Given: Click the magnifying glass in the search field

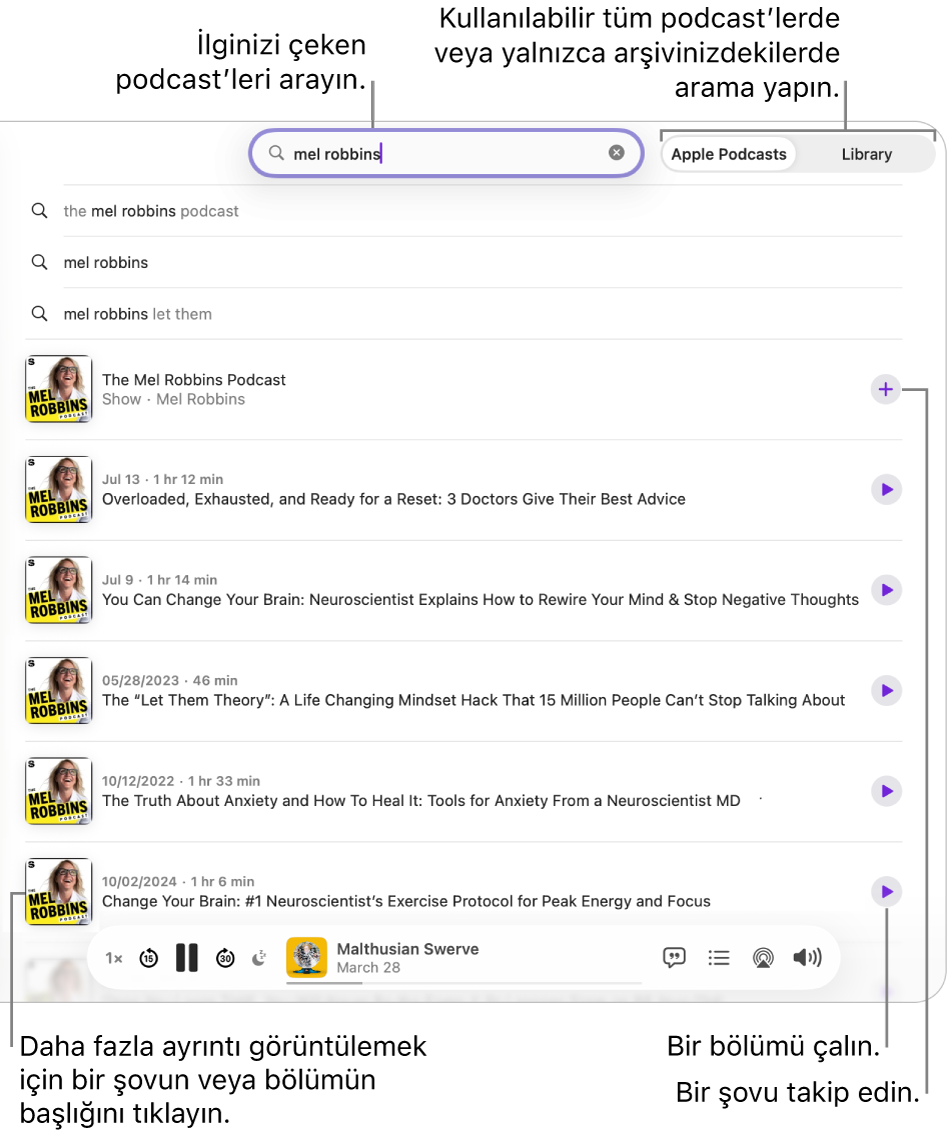Looking at the screenshot, I should (x=276, y=153).
